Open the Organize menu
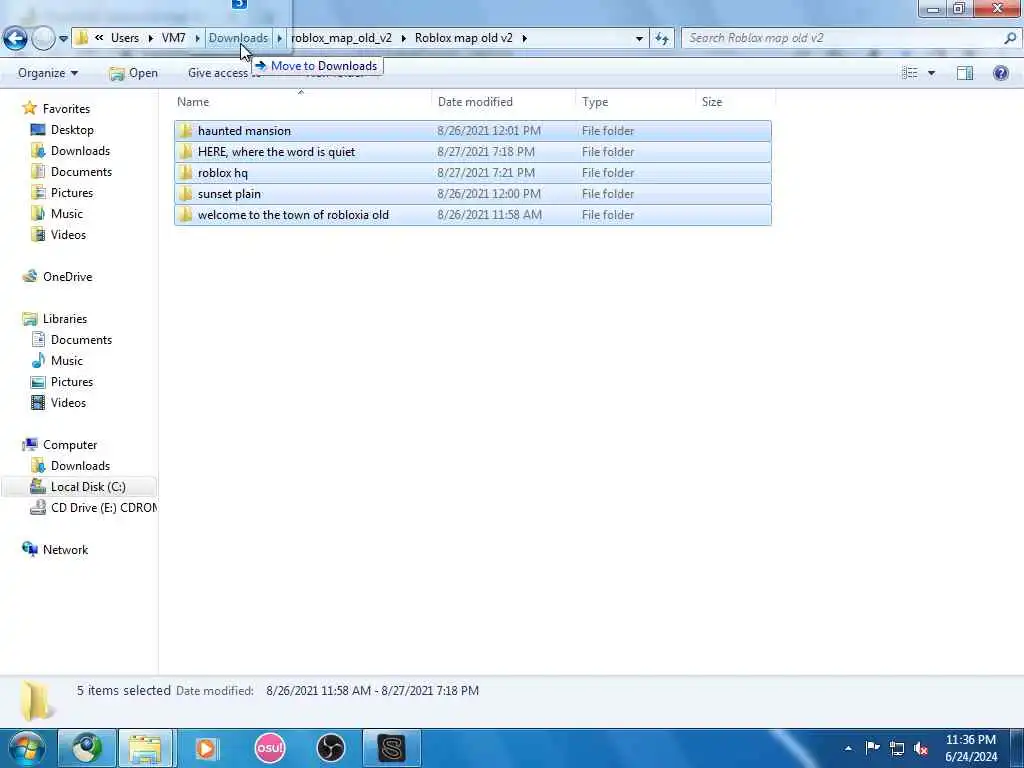The width and height of the screenshot is (1024, 768). click(x=48, y=73)
